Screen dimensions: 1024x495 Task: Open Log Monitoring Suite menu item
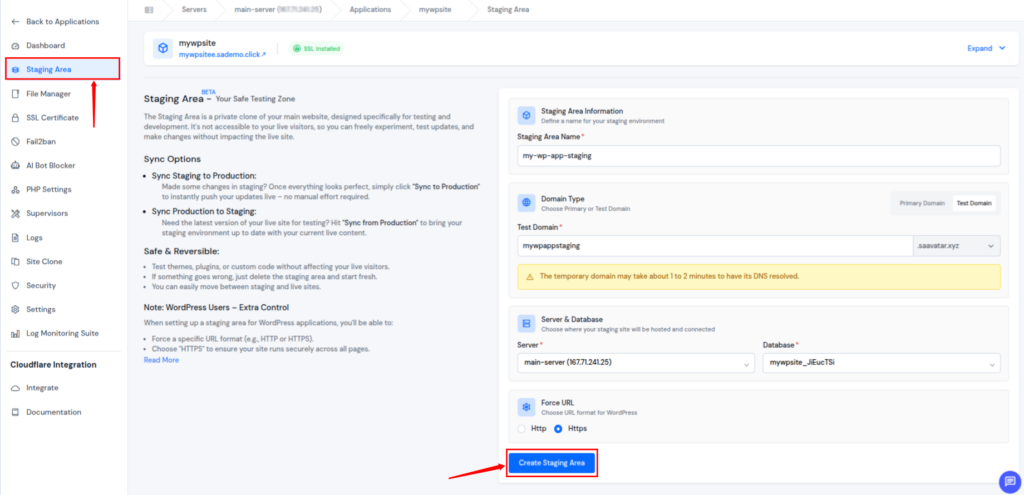point(63,334)
